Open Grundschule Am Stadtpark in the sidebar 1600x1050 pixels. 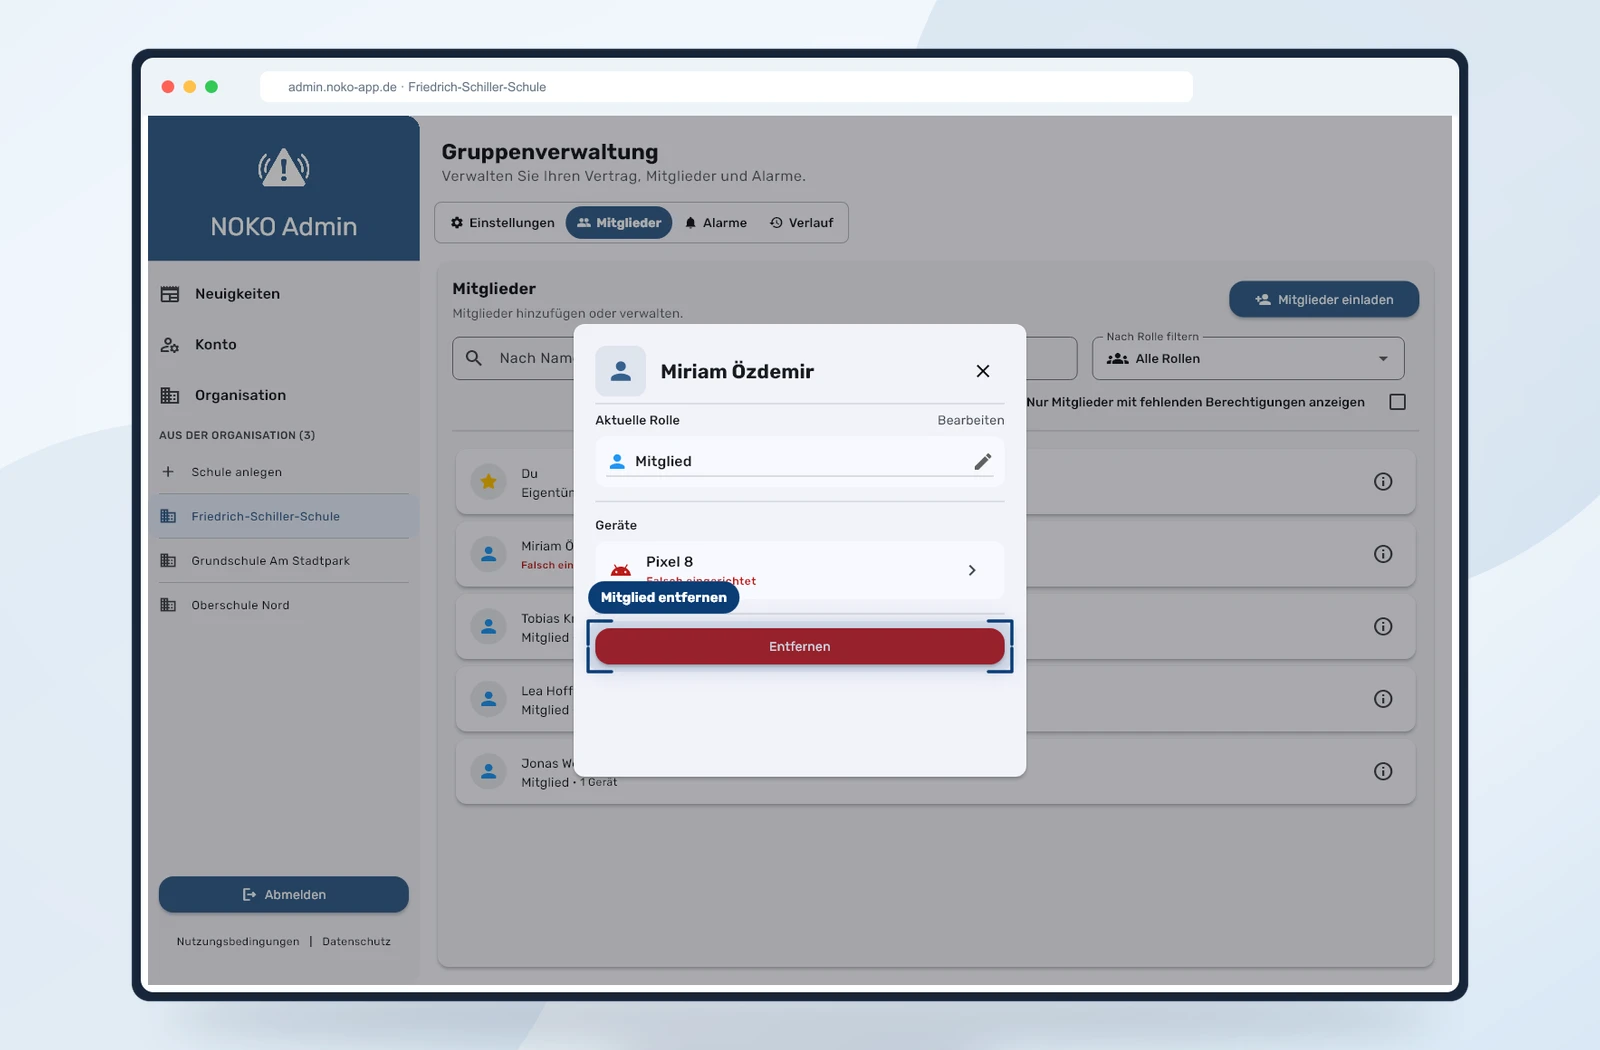284,561
